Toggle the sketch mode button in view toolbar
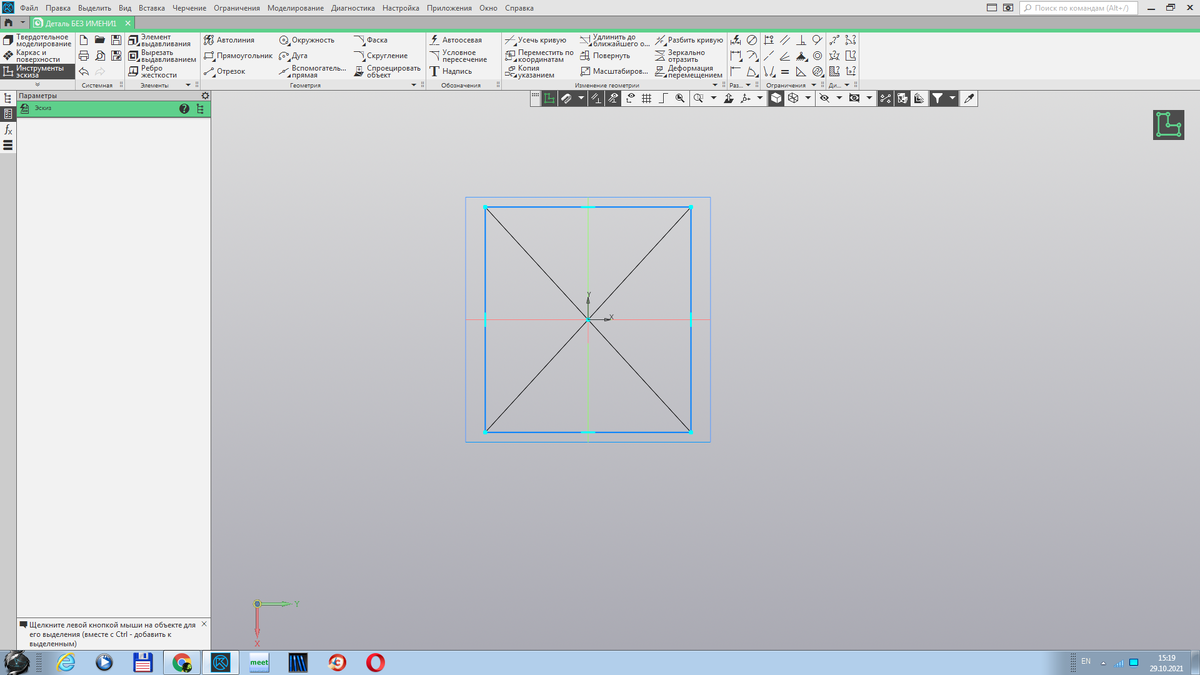Image resolution: width=1200 pixels, height=675 pixels. click(549, 99)
